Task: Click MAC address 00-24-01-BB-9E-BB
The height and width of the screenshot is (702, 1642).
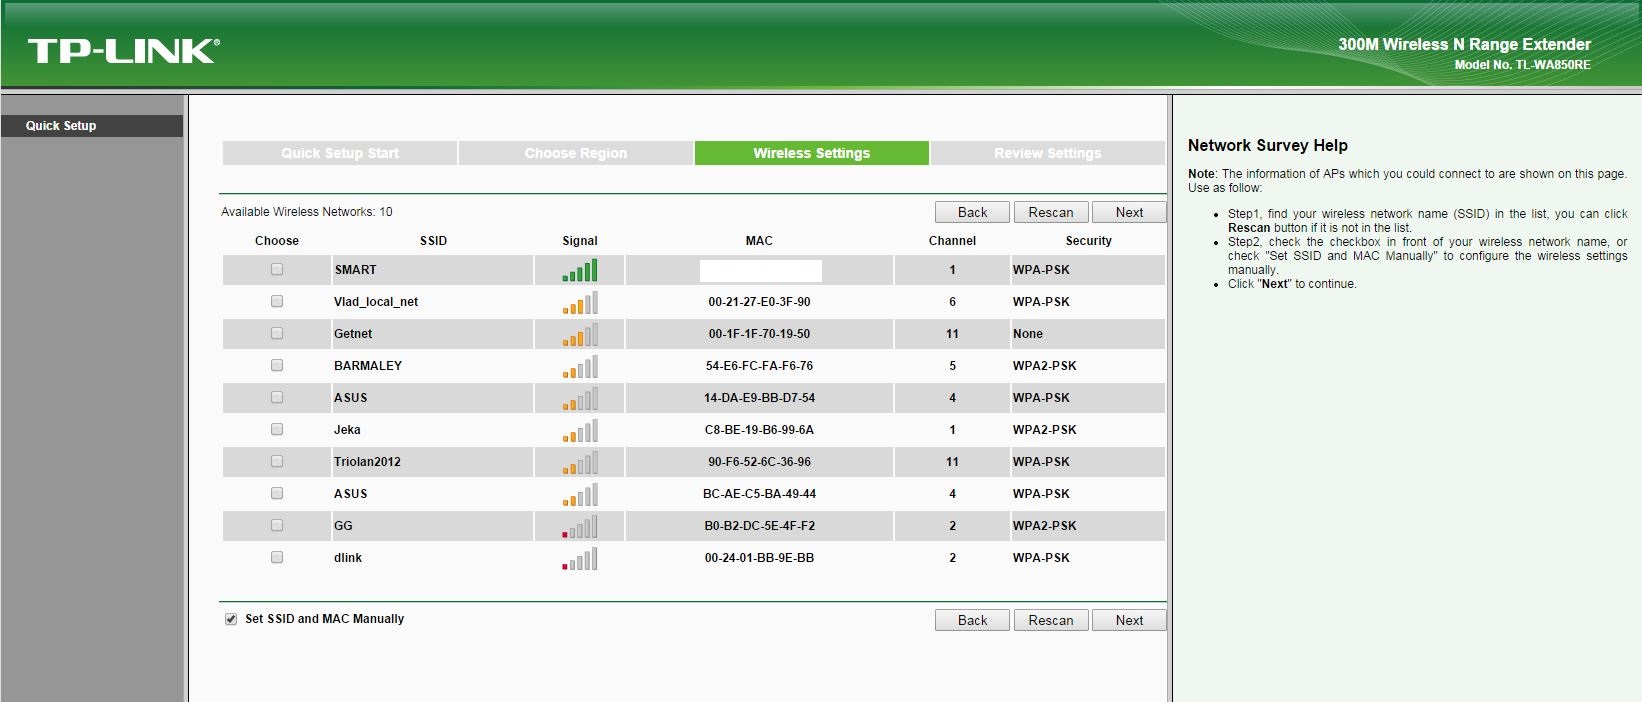Action: click(x=759, y=558)
